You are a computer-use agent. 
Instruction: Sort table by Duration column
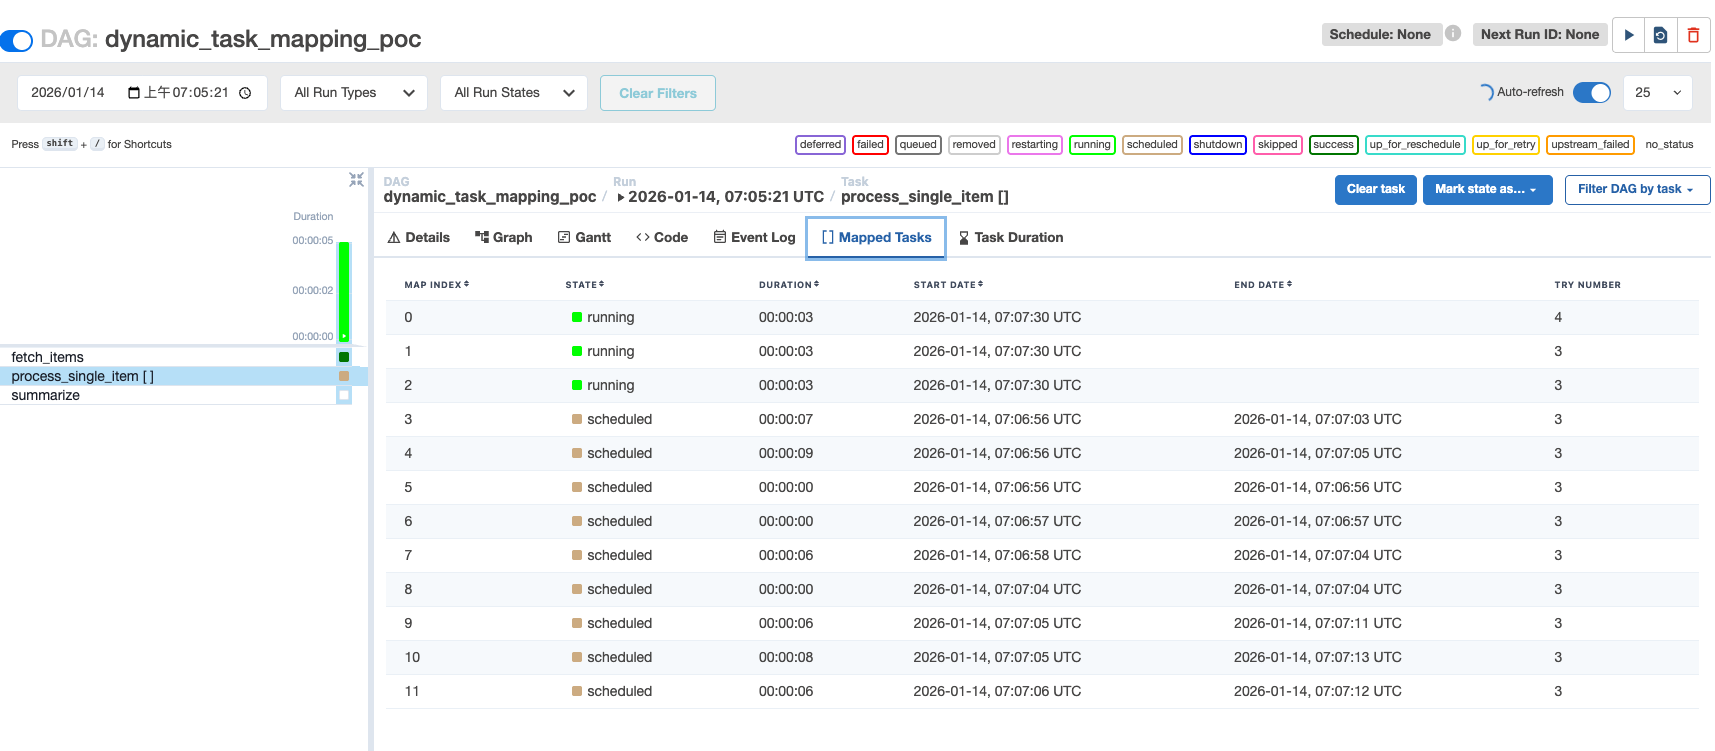point(788,285)
